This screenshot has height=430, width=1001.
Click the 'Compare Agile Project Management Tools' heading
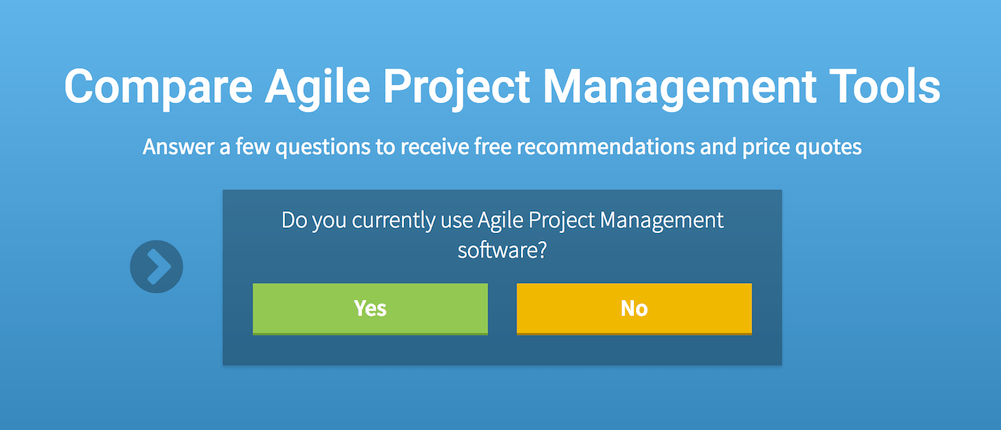click(x=502, y=87)
